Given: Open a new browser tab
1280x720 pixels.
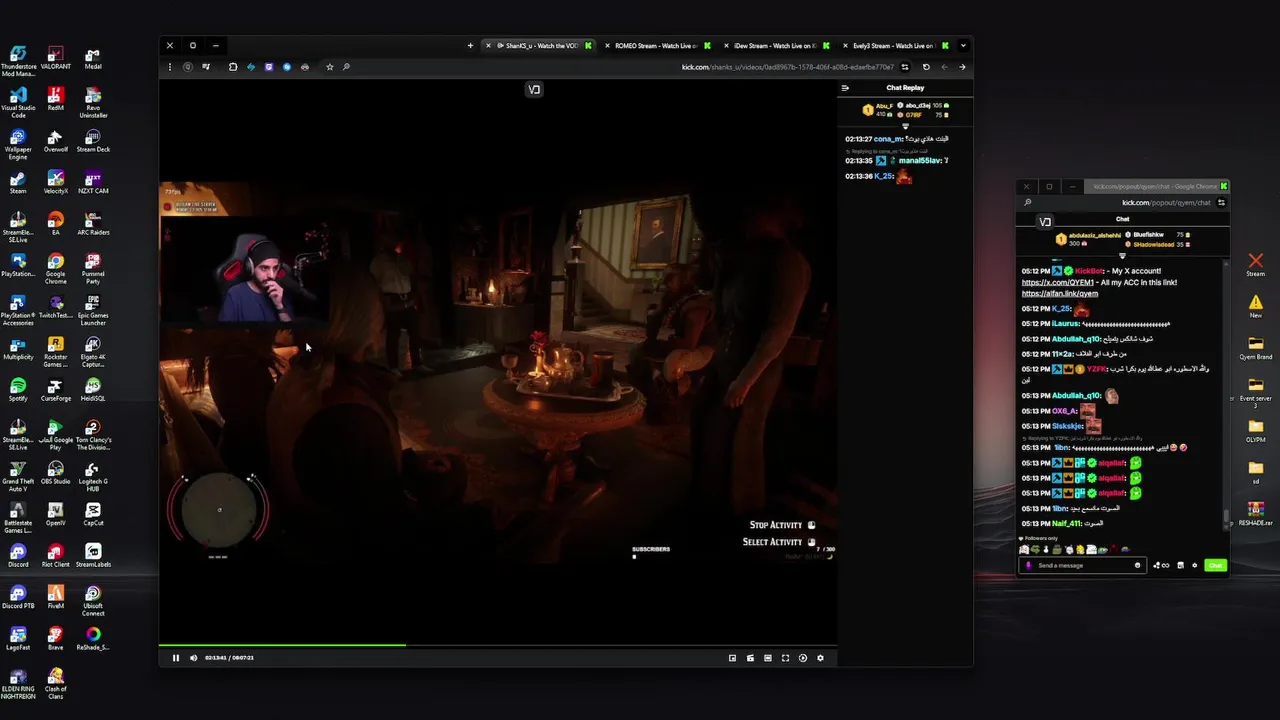Looking at the screenshot, I should pos(470,46).
